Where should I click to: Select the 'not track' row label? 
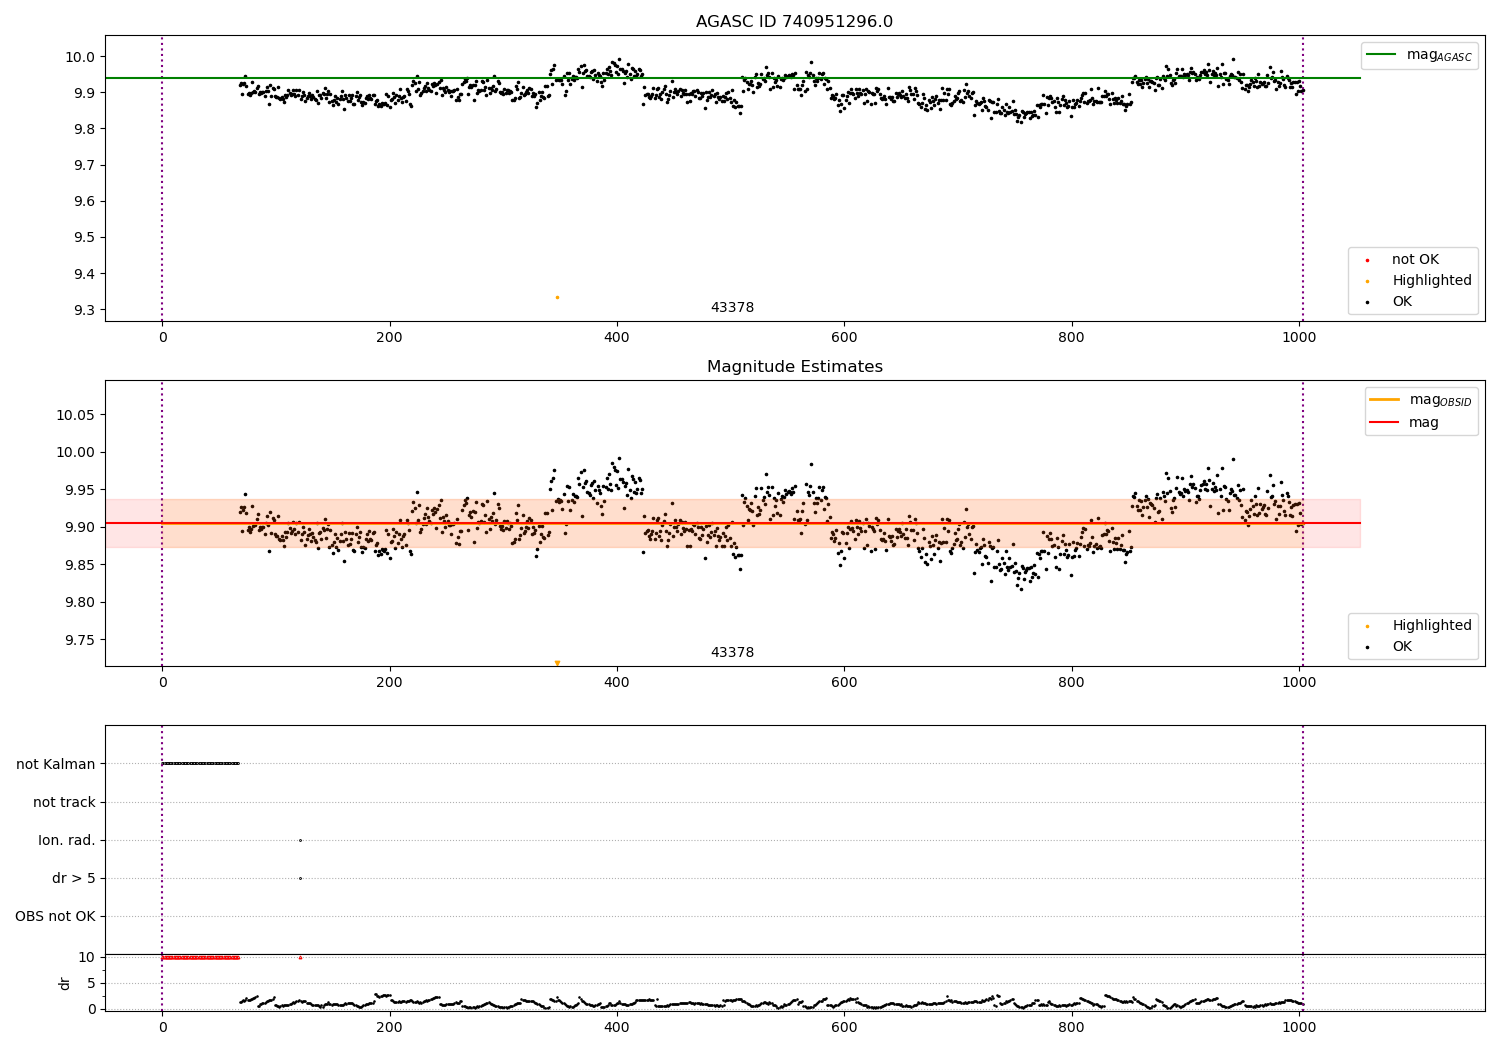coord(64,802)
